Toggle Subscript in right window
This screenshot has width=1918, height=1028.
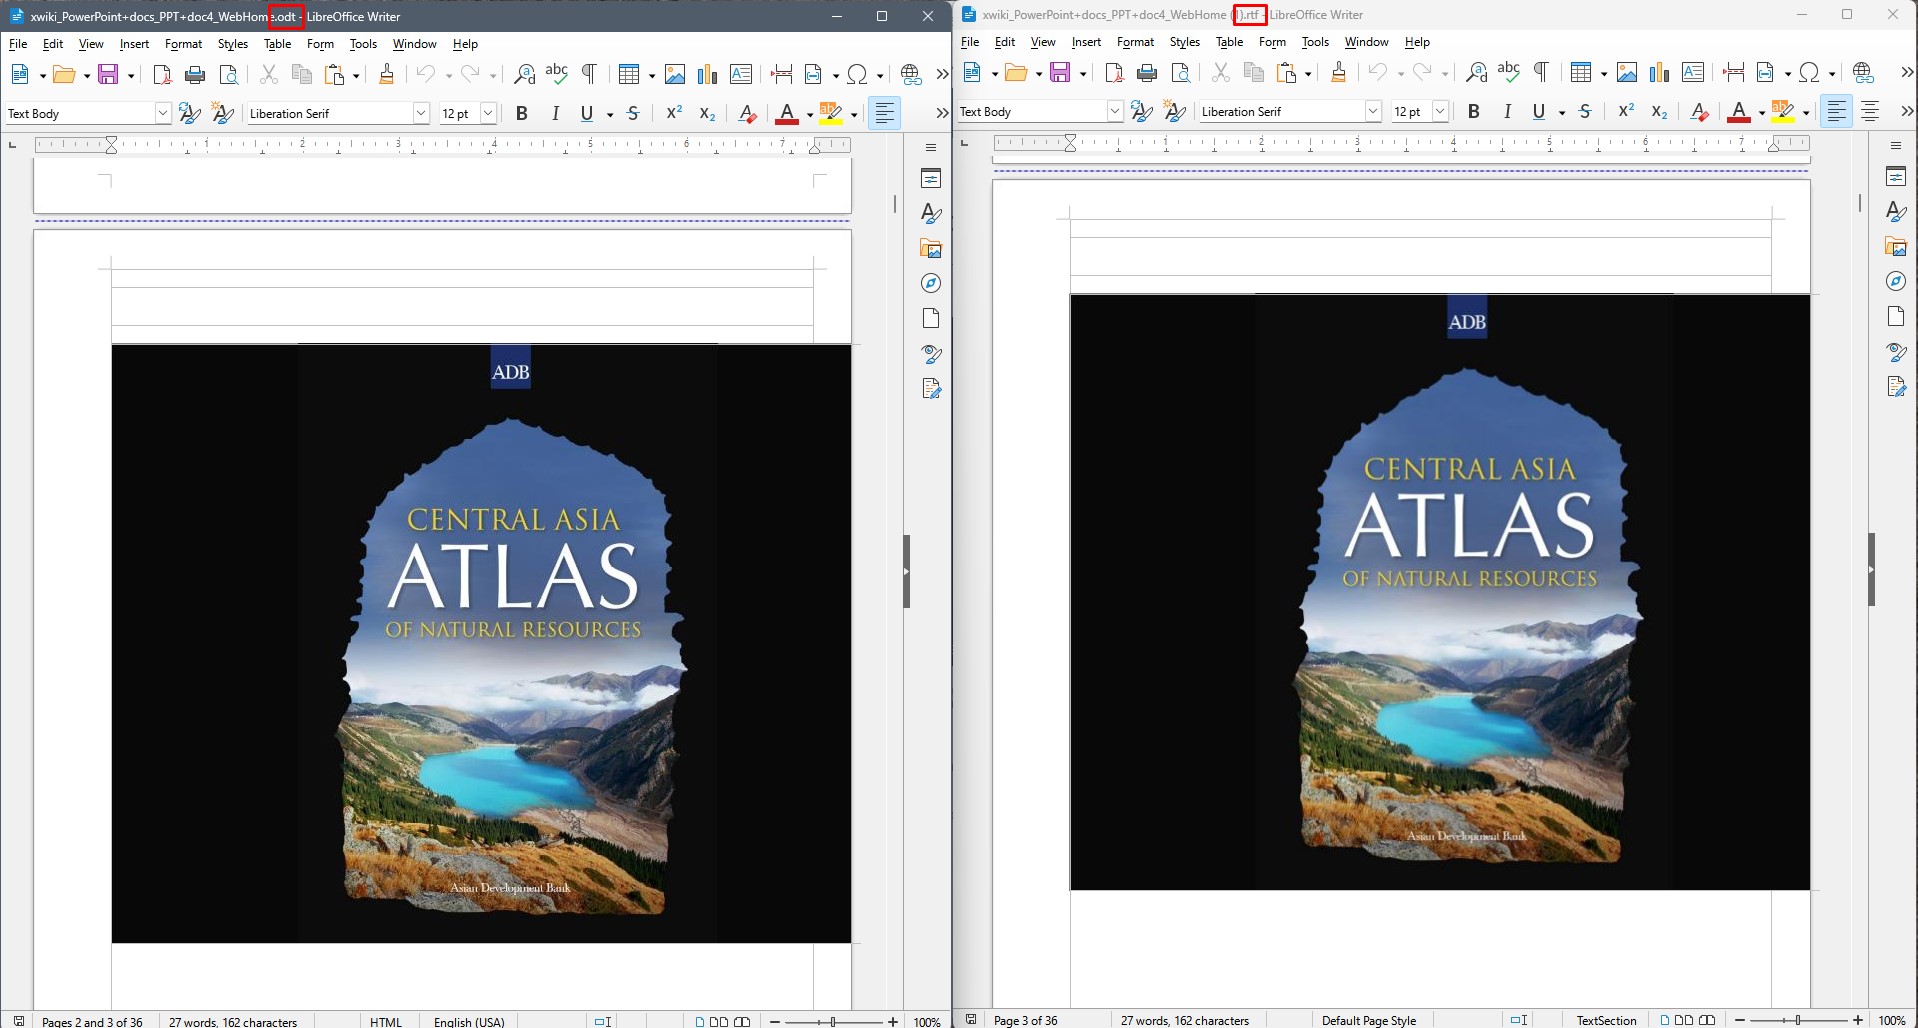pyautogui.click(x=1659, y=112)
